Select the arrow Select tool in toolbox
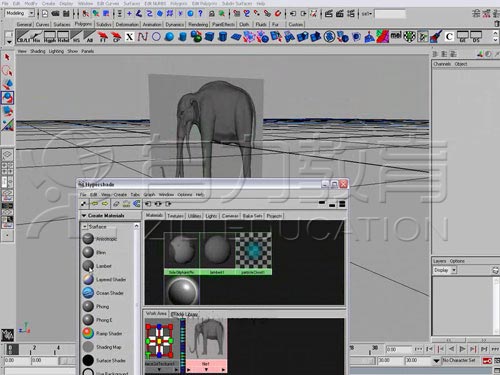Screen dimensions: 500x375 pos(7,57)
